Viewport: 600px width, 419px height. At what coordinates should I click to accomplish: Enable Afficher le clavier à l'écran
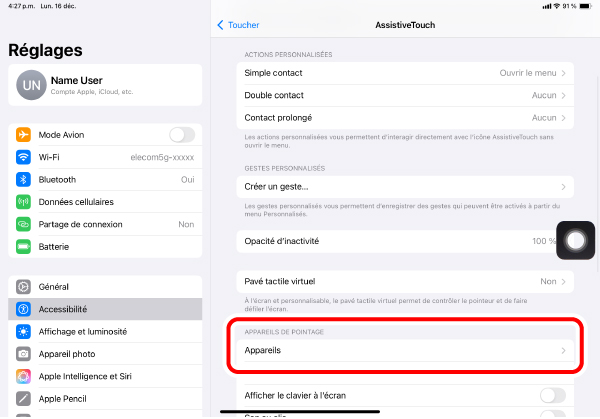pos(552,394)
